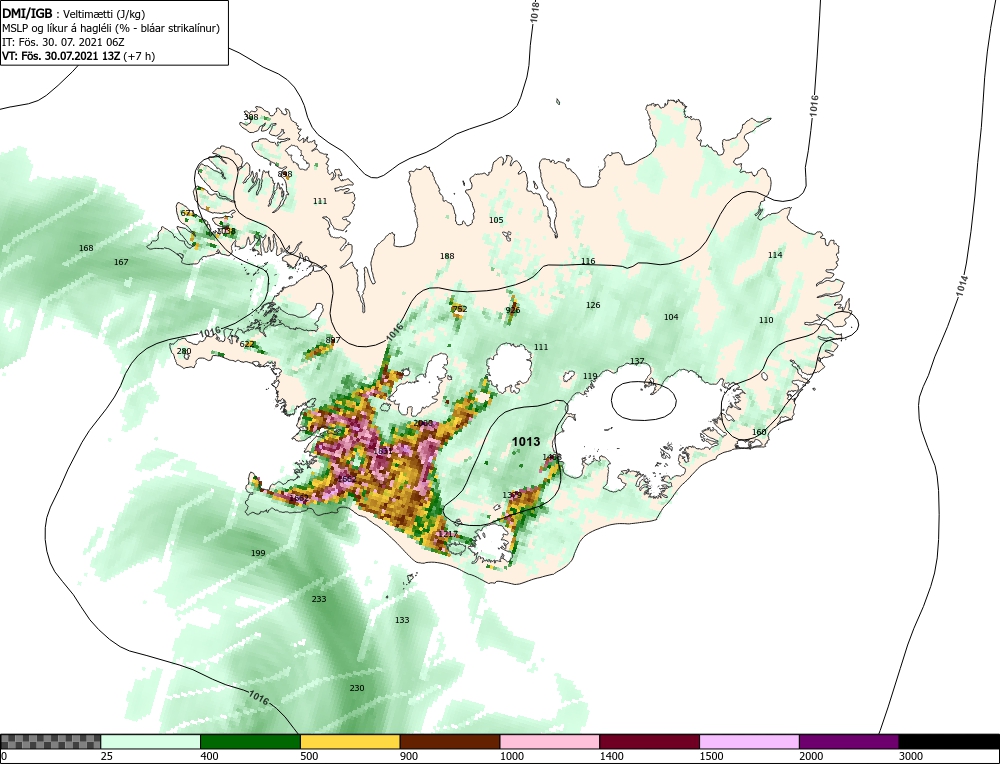Click the ocean value 168
Screen dimensions: 1000x764
click(85, 248)
